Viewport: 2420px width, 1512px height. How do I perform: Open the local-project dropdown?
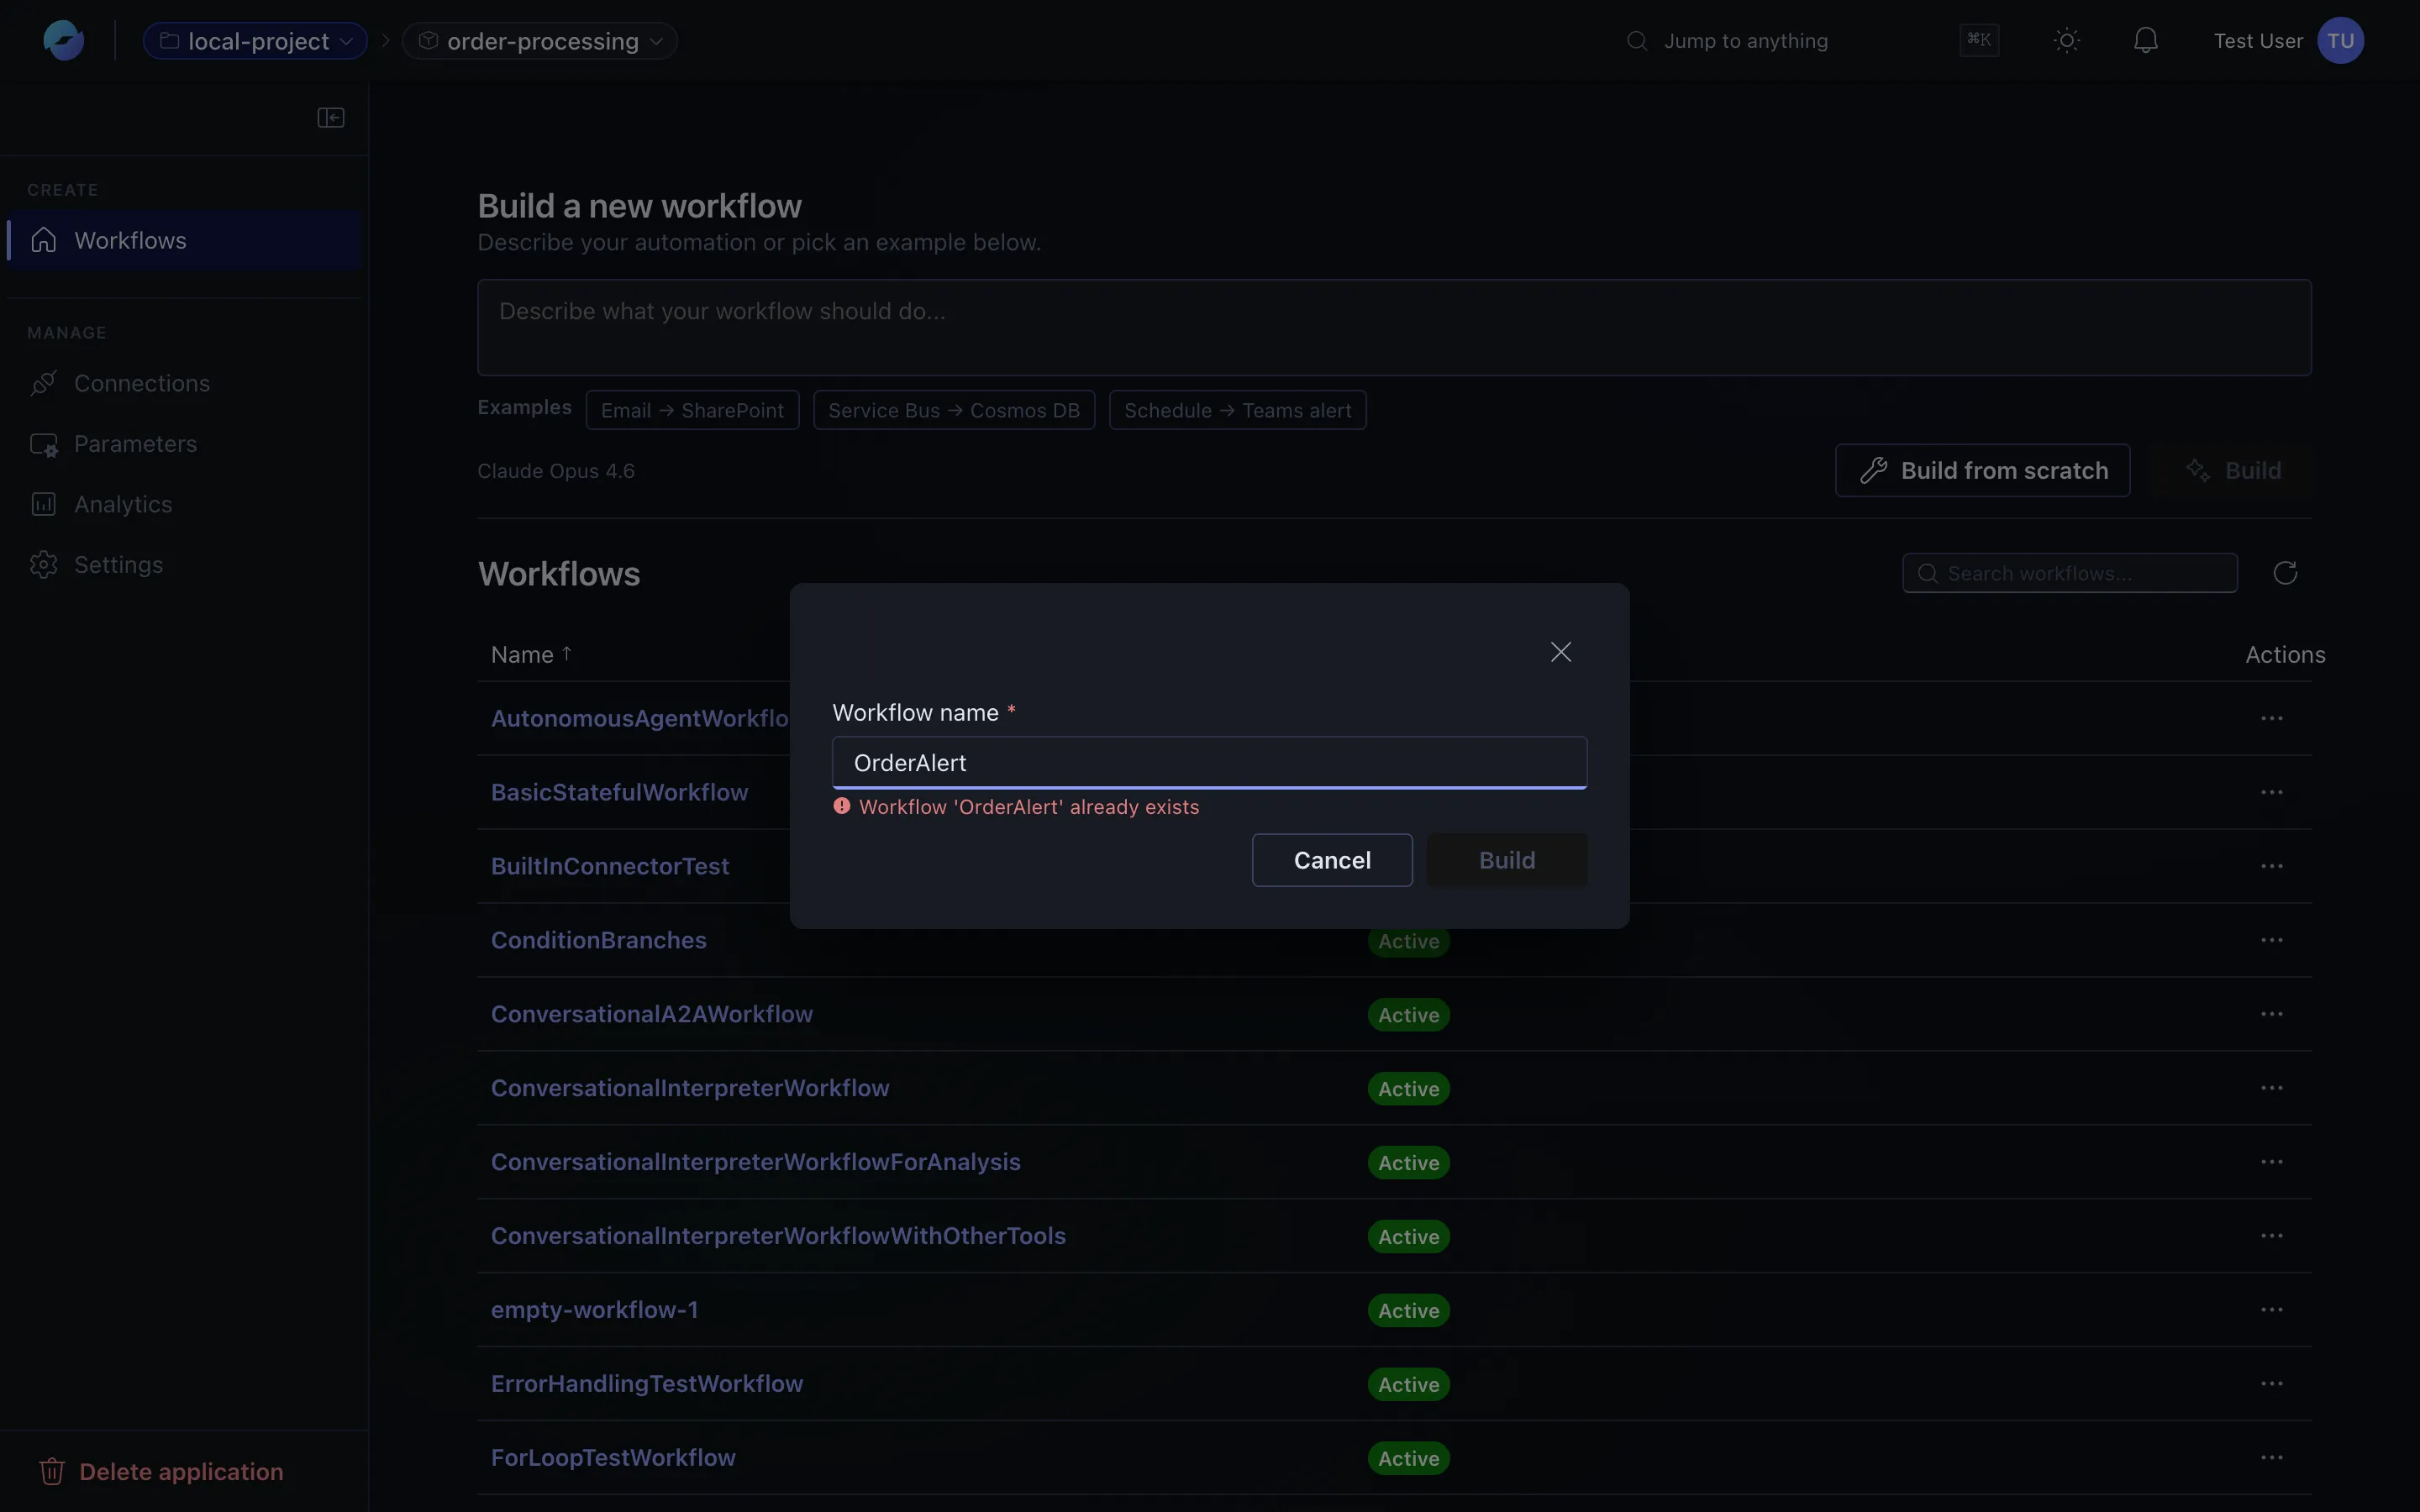click(x=255, y=41)
